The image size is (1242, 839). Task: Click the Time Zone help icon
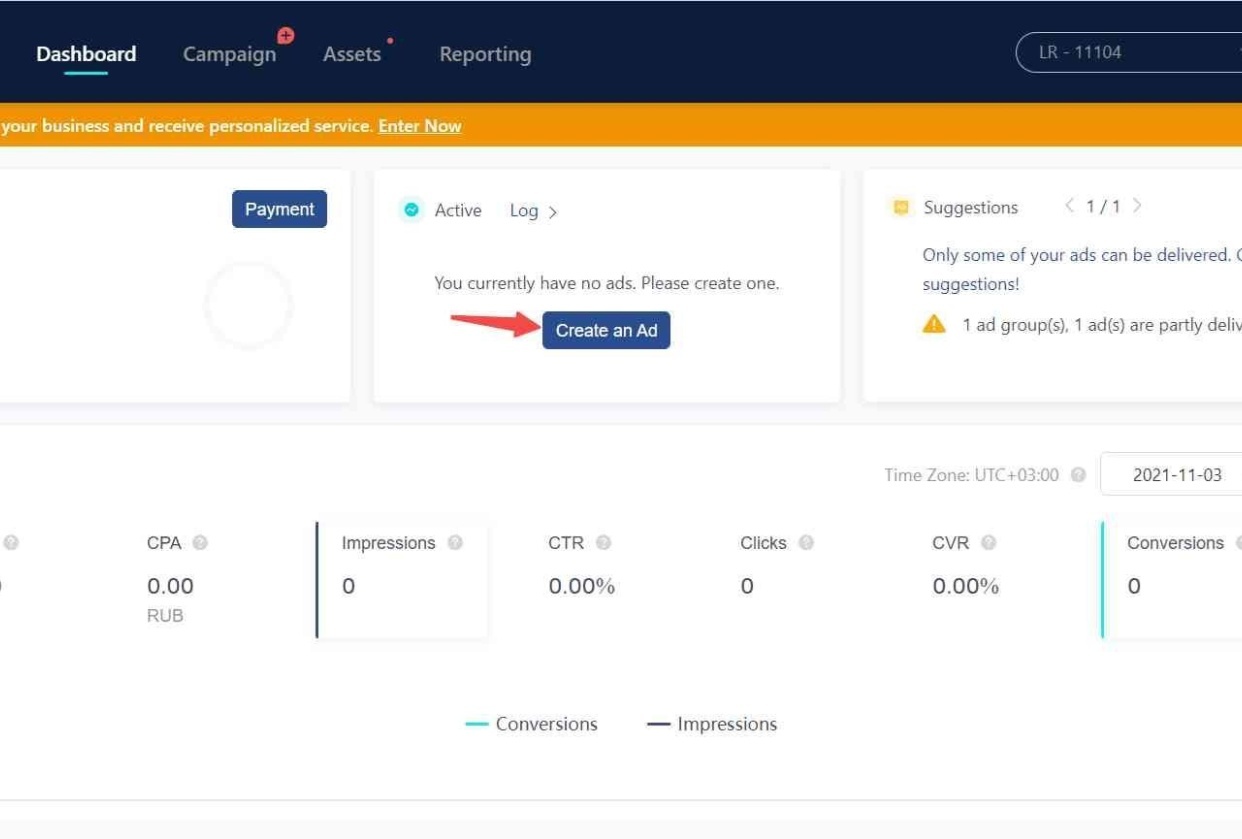coord(1078,475)
